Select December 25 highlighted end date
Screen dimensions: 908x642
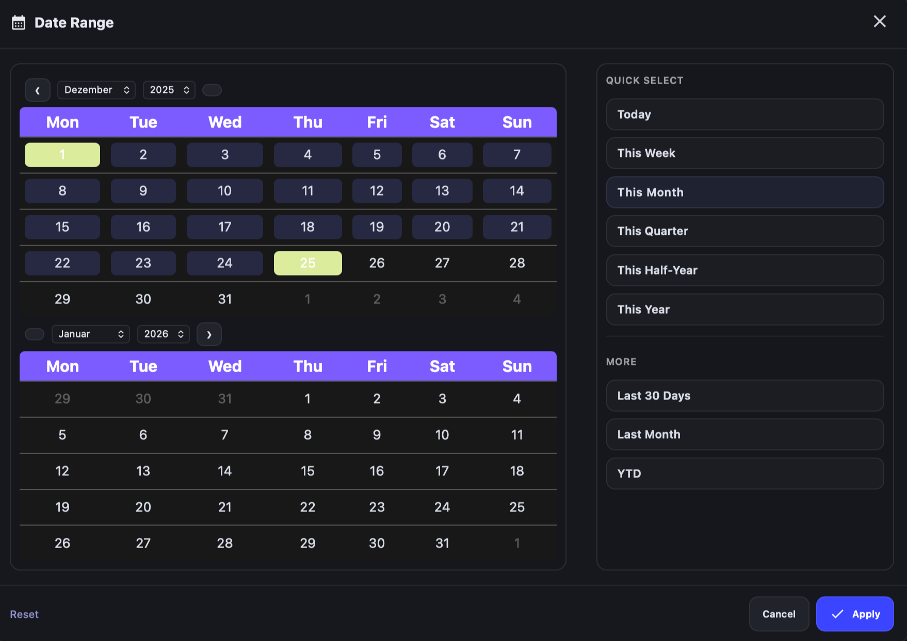[x=307, y=263]
